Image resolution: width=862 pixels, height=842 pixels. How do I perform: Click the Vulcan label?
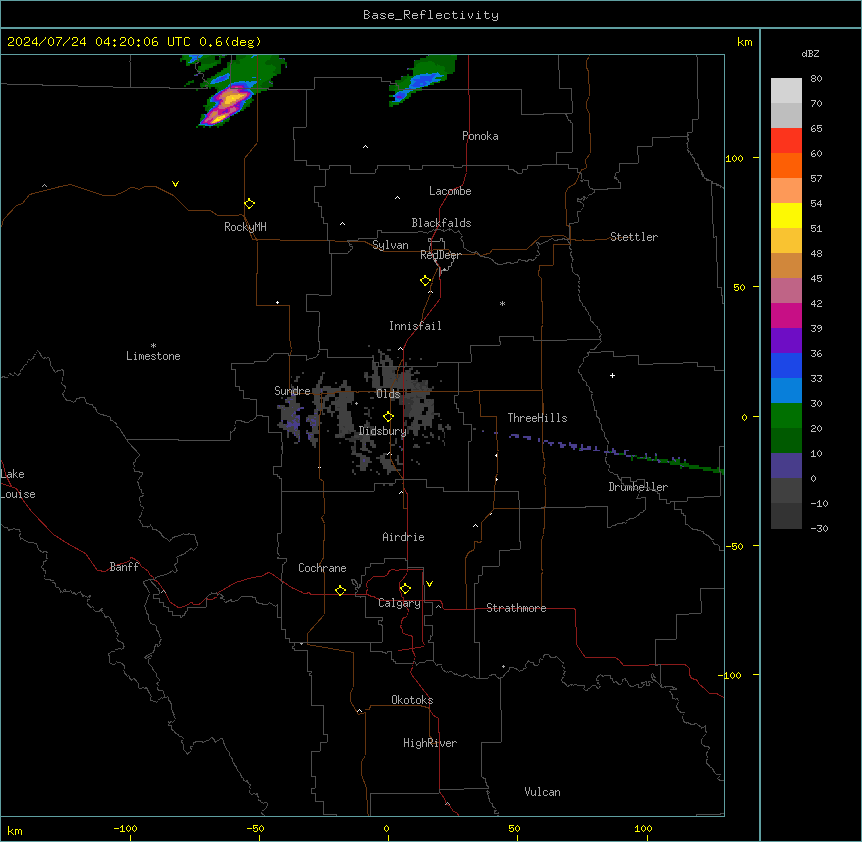(543, 792)
